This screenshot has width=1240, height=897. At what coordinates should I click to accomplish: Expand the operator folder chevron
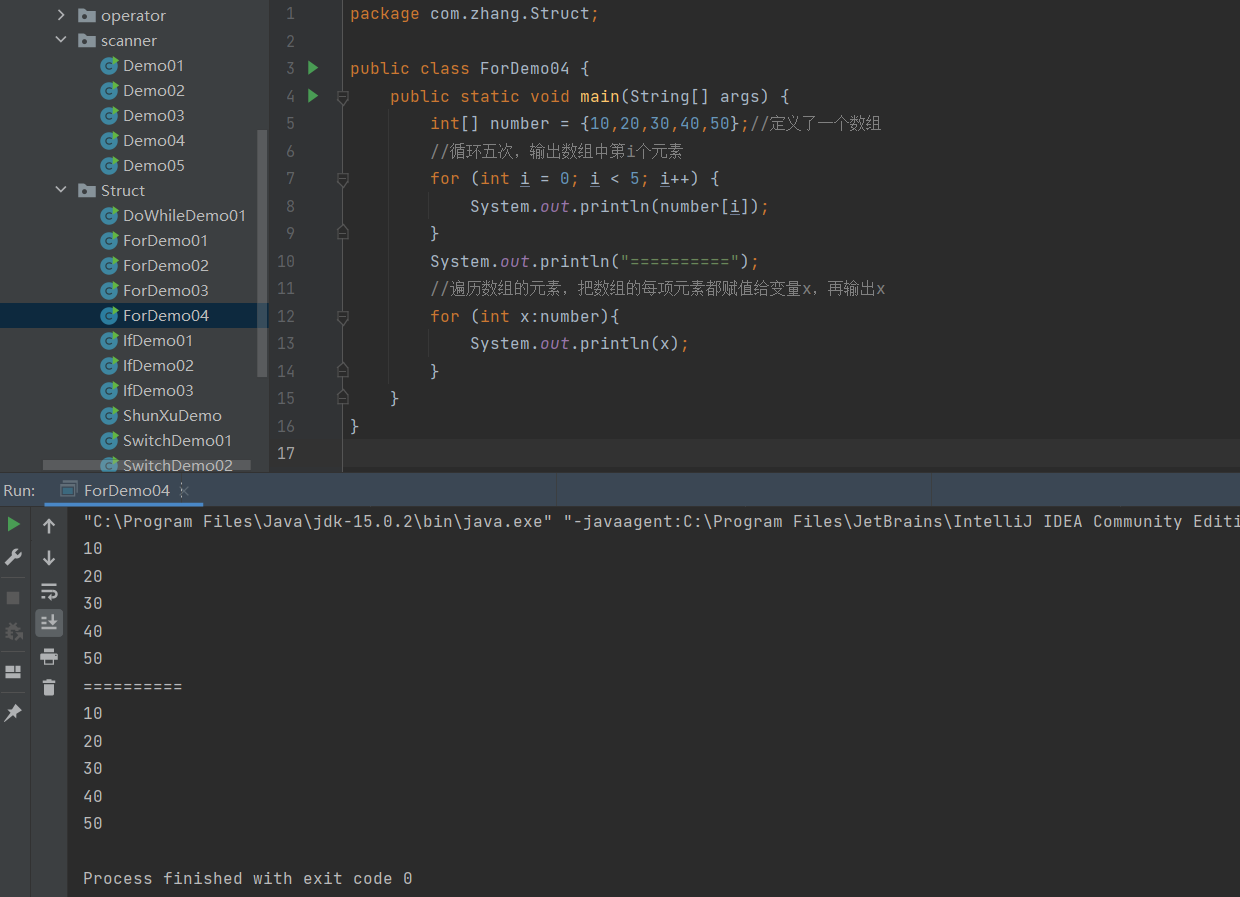coord(61,16)
